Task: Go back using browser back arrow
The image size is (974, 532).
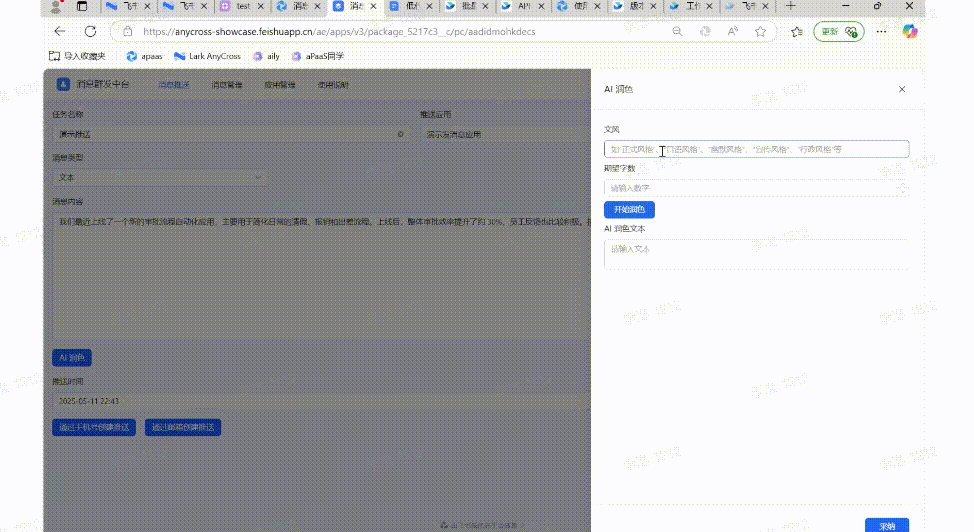Action: (x=60, y=32)
